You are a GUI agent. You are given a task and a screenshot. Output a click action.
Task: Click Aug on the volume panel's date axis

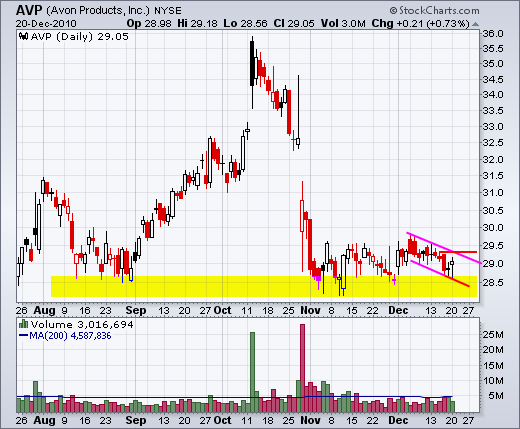[44, 420]
